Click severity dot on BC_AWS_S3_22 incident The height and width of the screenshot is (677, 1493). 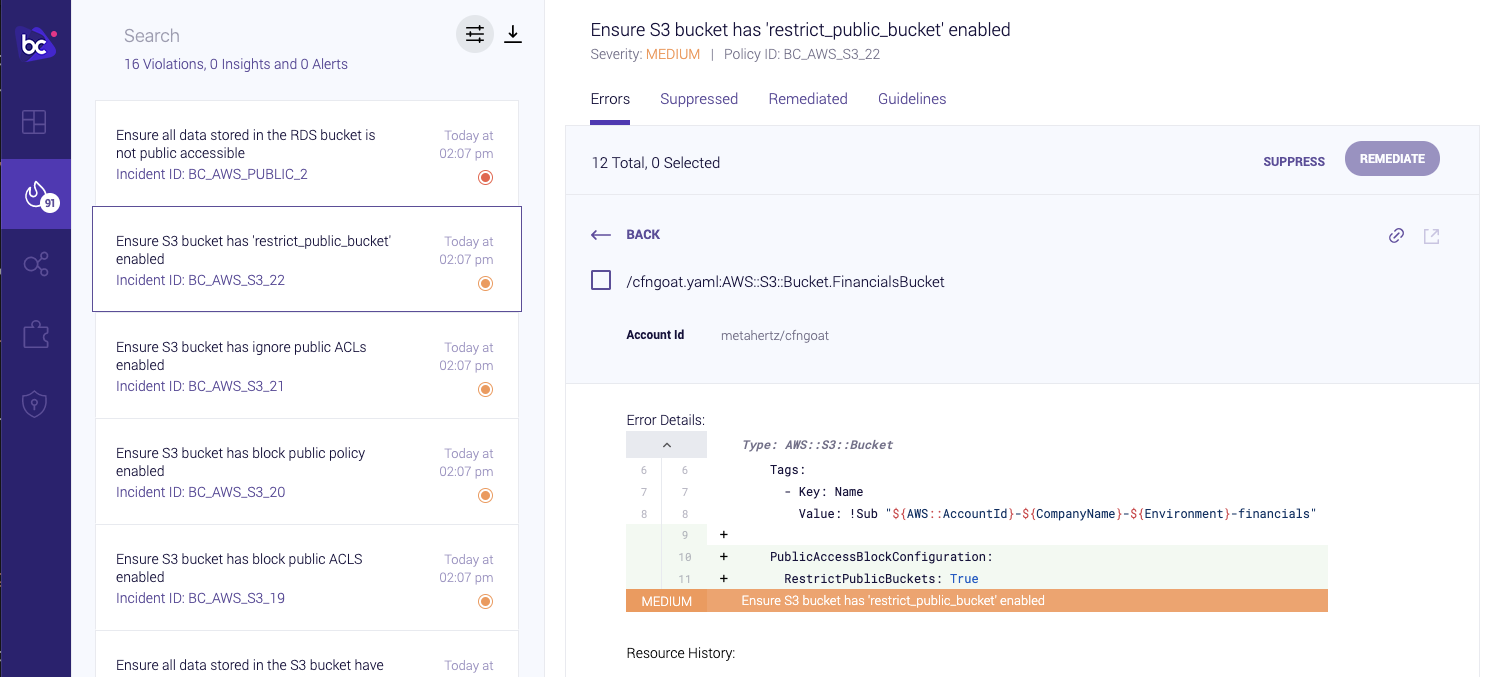[x=485, y=283]
